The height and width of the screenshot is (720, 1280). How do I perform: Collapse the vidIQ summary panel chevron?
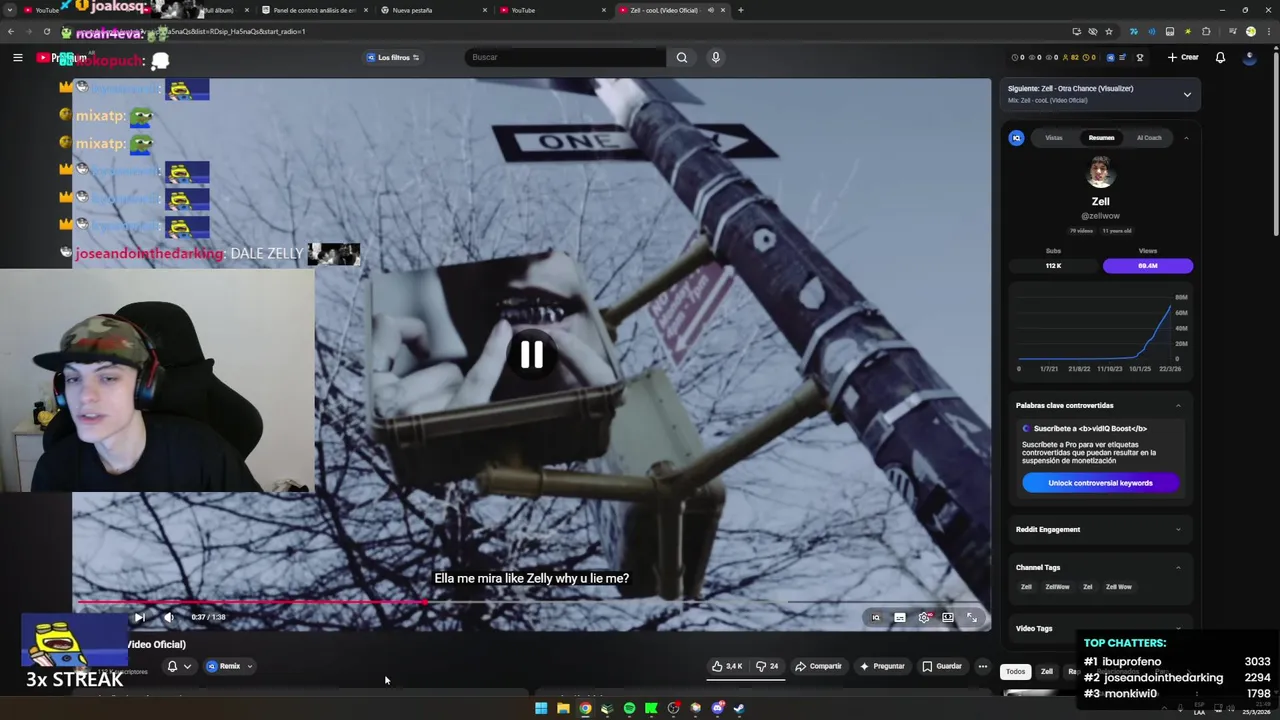[x=1186, y=138]
